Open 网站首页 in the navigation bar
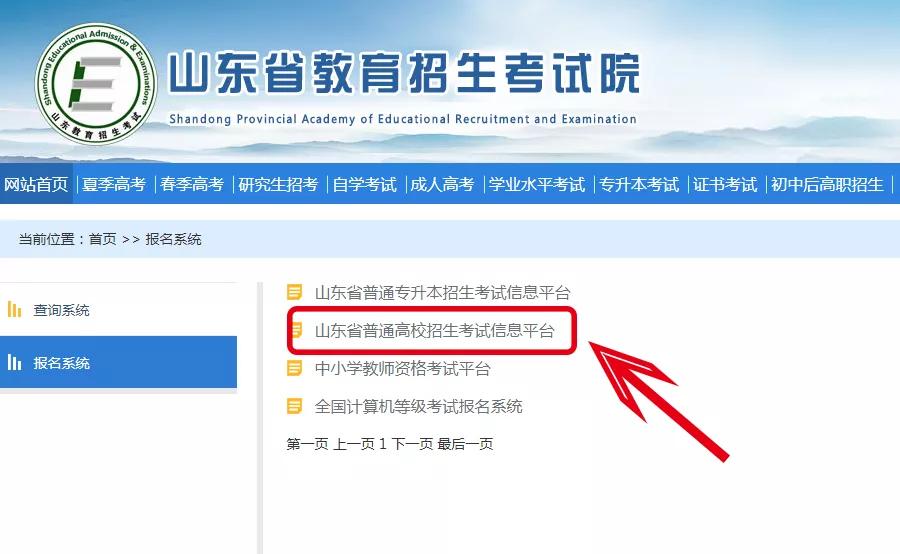 click(36, 184)
